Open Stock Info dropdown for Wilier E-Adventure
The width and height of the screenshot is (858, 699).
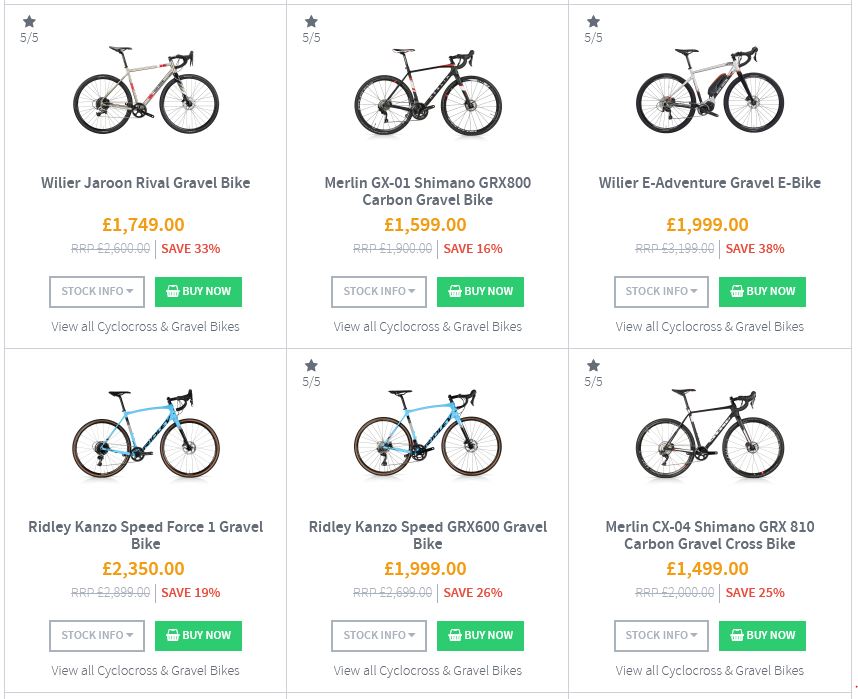(x=661, y=291)
